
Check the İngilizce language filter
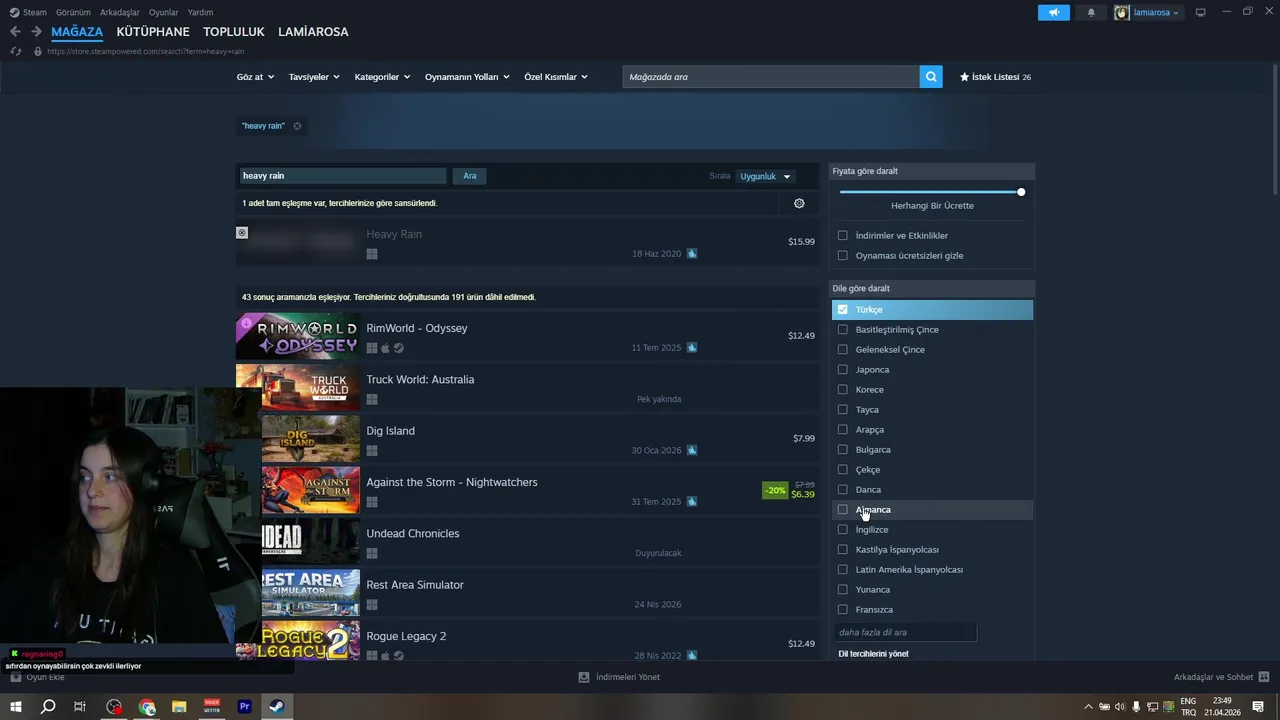point(843,530)
